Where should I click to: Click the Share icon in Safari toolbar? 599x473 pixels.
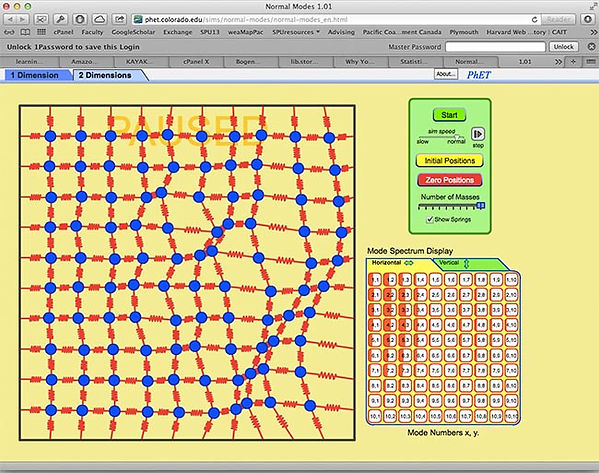tap(119, 19)
